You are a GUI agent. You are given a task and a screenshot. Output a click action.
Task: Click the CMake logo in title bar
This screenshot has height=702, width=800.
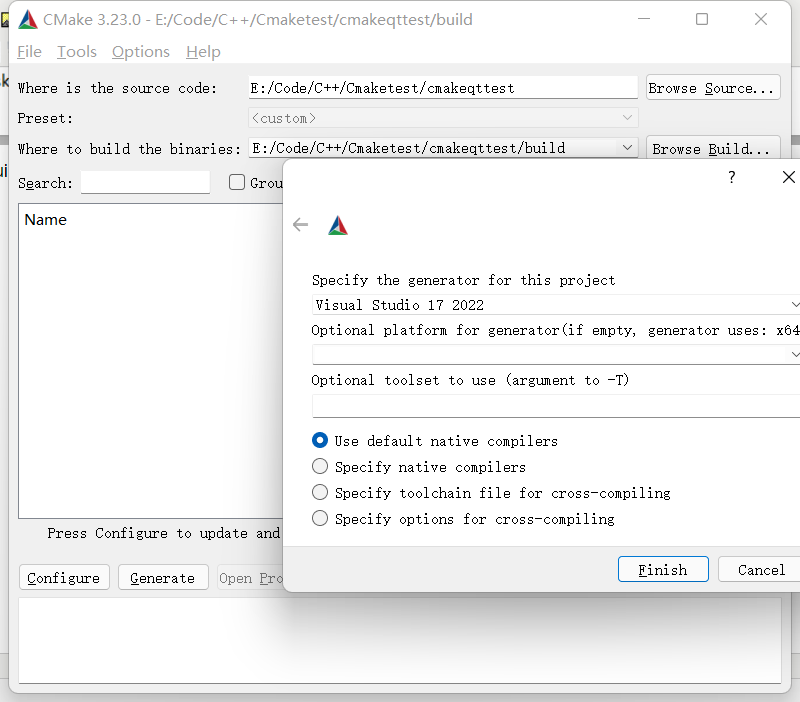[28, 19]
